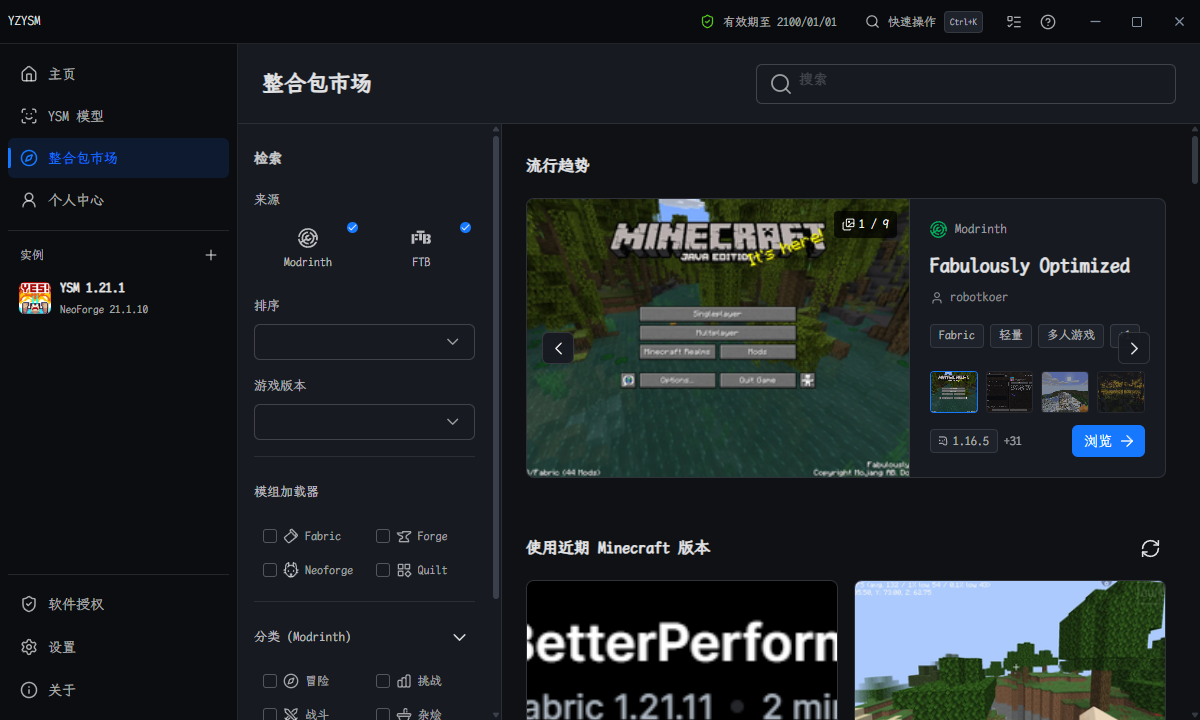Click the 浏览 browse button
This screenshot has height=720, width=1200.
[x=1108, y=441]
